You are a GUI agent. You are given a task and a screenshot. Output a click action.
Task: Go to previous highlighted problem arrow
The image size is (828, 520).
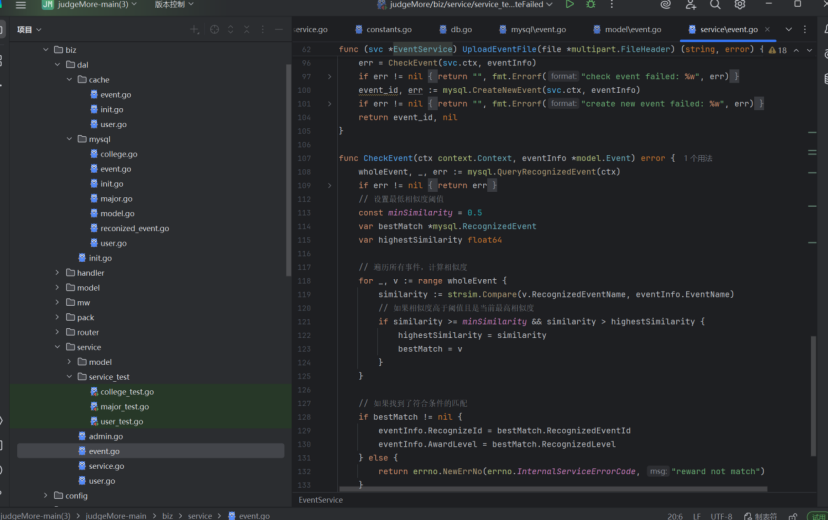[x=796, y=50]
